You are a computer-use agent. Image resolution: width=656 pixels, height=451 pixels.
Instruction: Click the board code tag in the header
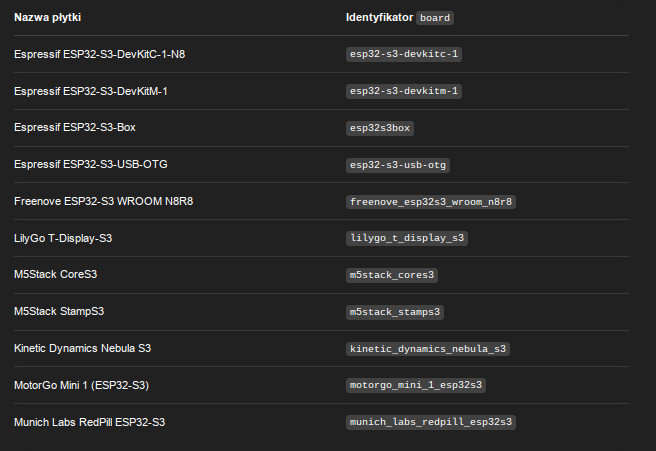point(435,18)
